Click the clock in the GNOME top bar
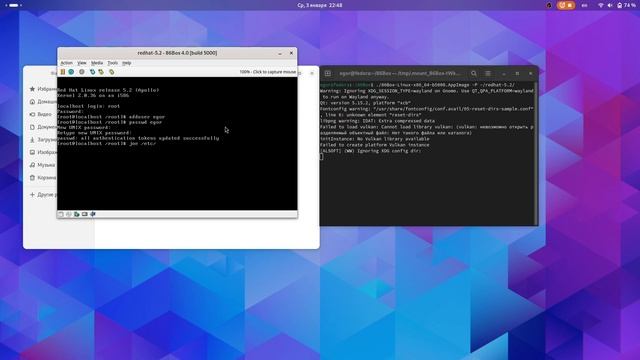The height and width of the screenshot is (360, 640). point(320,5)
